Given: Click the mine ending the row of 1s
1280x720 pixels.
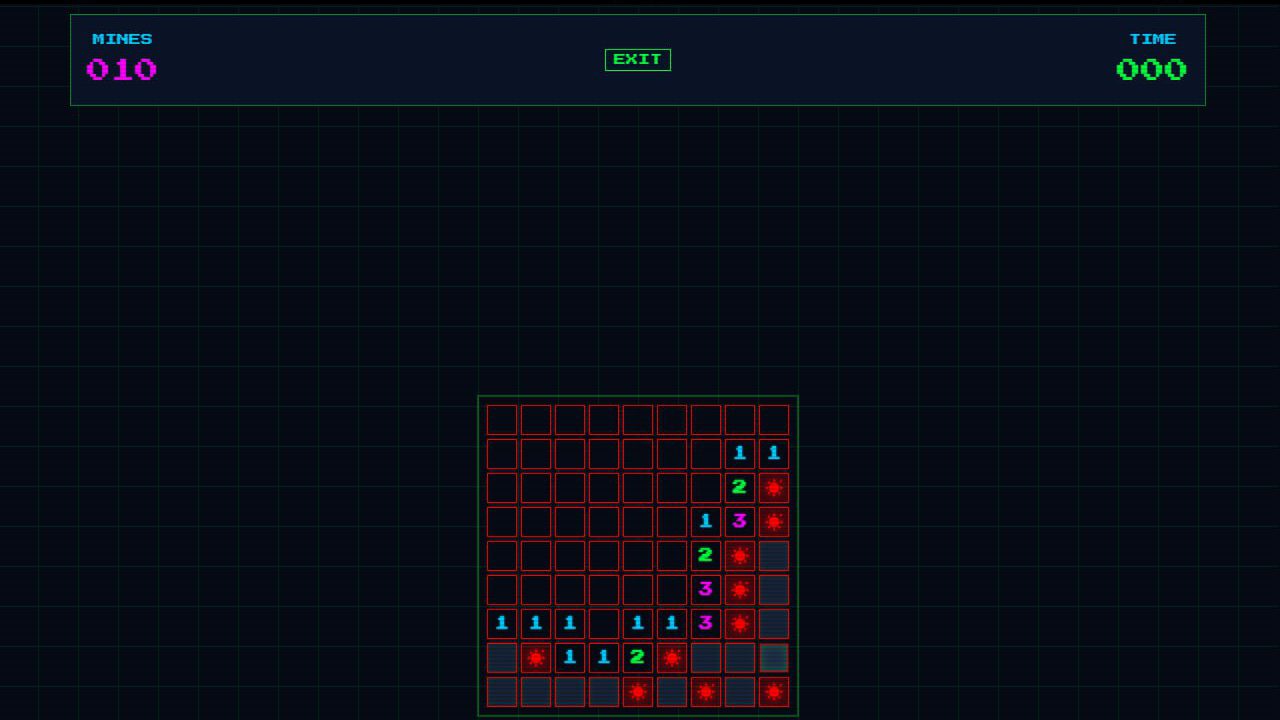Looking at the screenshot, I should tap(739, 623).
